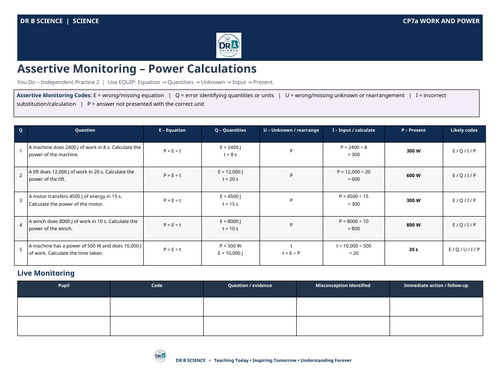Click the title 'Assertive Monitoring – Power Calculations'

point(137,69)
